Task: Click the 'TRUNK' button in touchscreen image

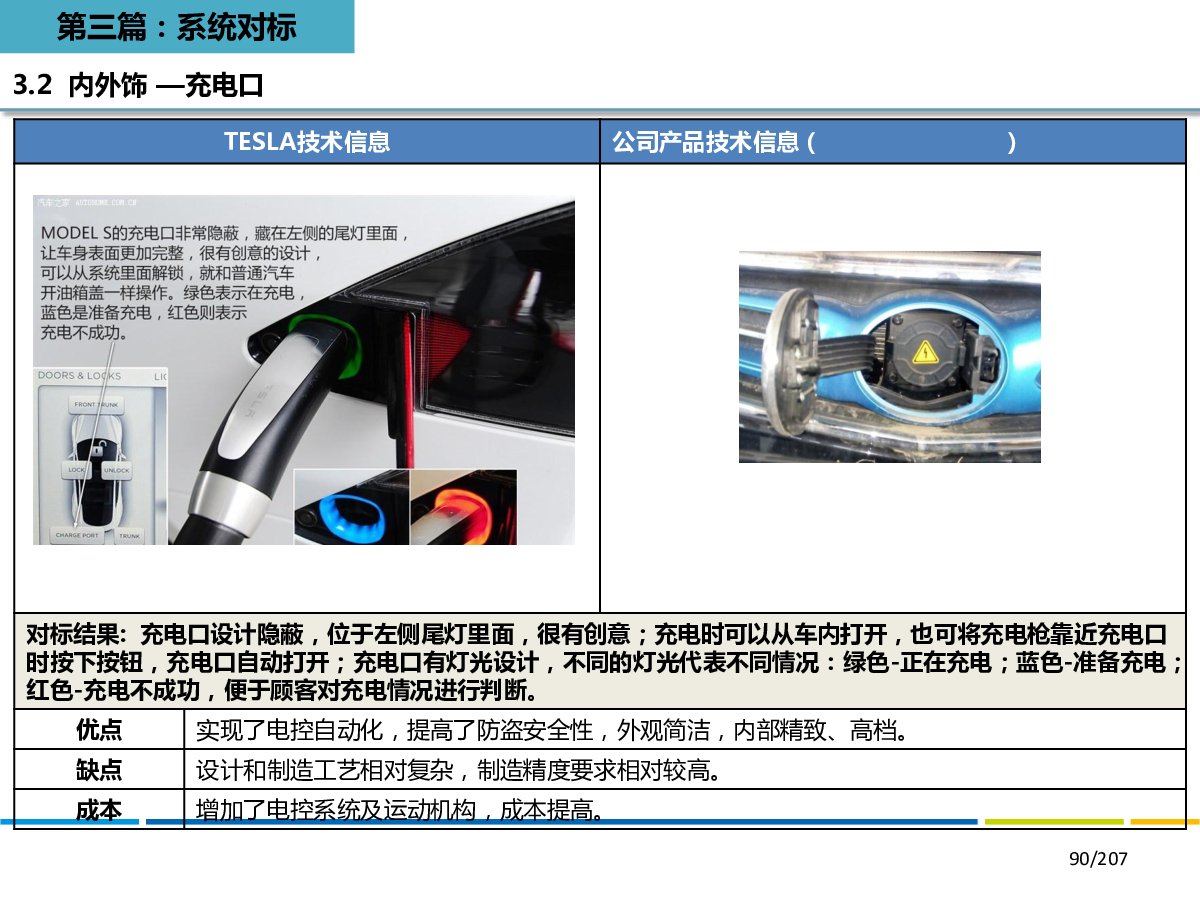Action: [x=129, y=536]
